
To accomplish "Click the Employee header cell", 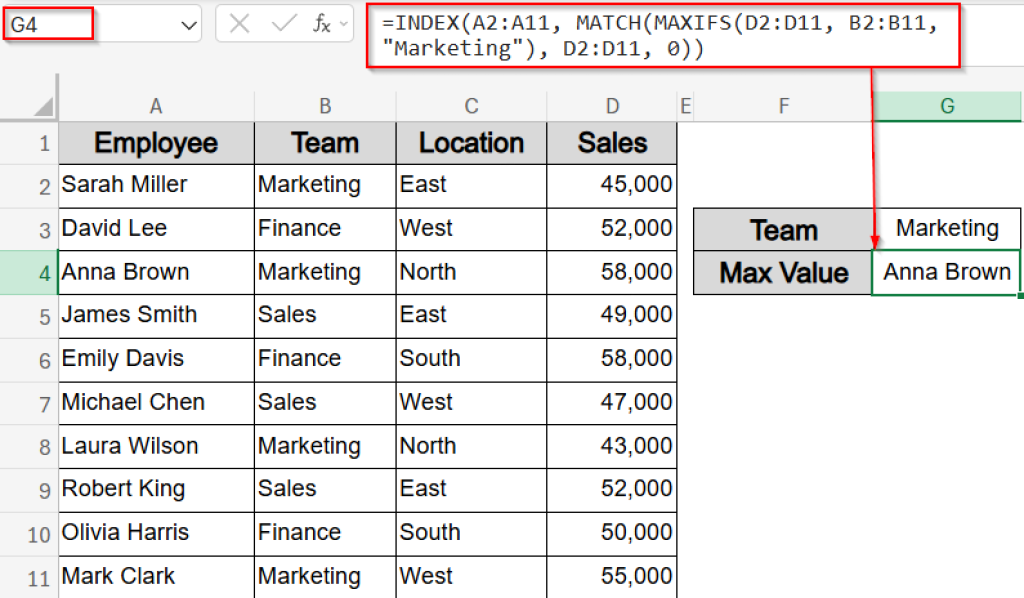I will 155,142.
